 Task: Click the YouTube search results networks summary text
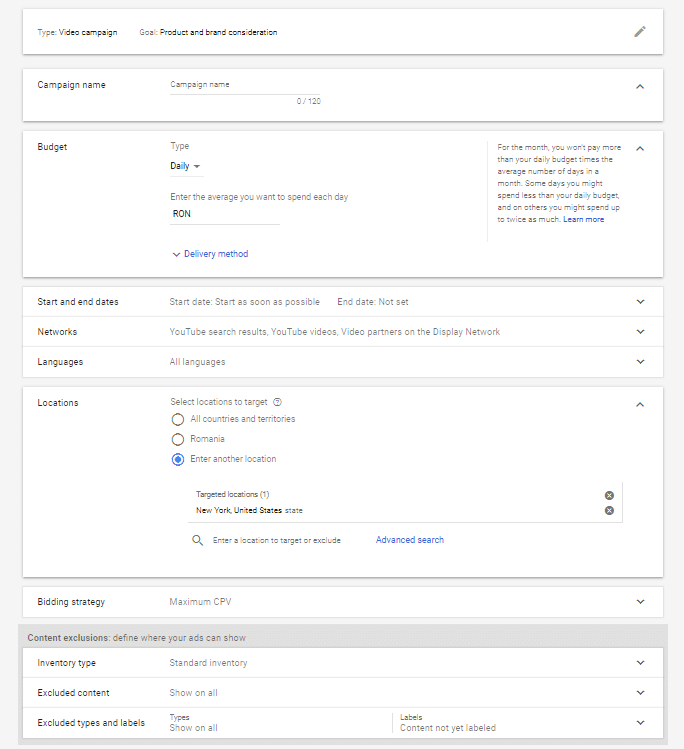(x=335, y=332)
